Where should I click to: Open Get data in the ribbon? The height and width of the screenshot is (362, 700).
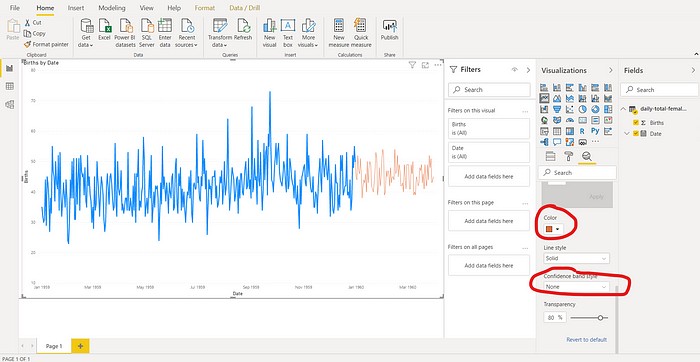(86, 33)
